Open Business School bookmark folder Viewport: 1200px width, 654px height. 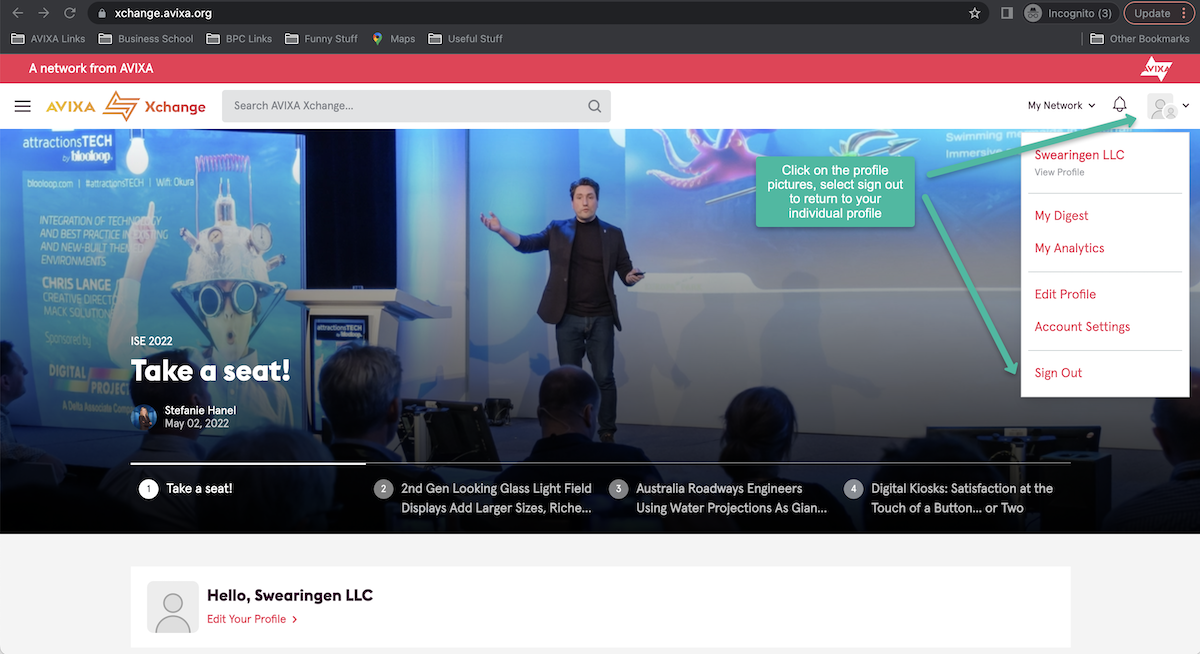[146, 39]
